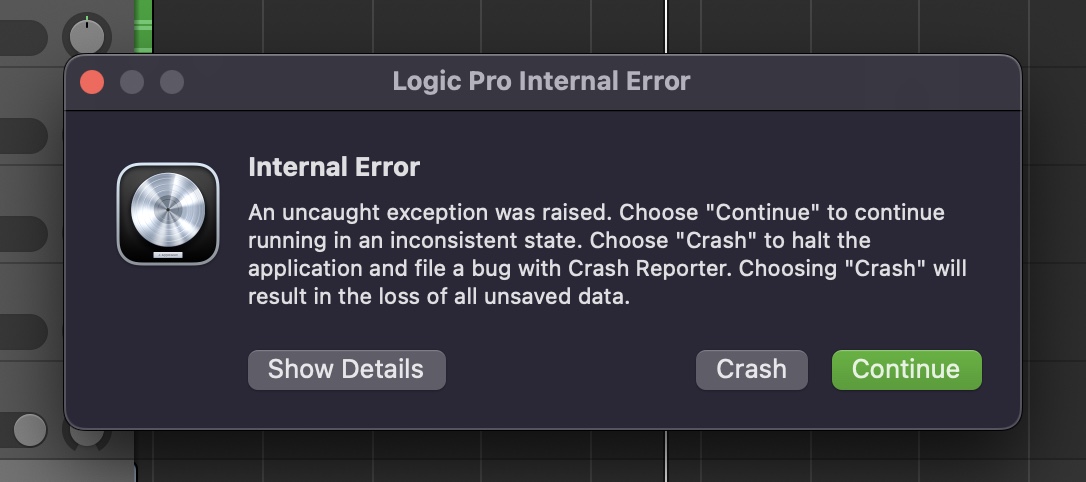The image size is (1086, 482).
Task: Click the green Continue button
Action: (906, 370)
